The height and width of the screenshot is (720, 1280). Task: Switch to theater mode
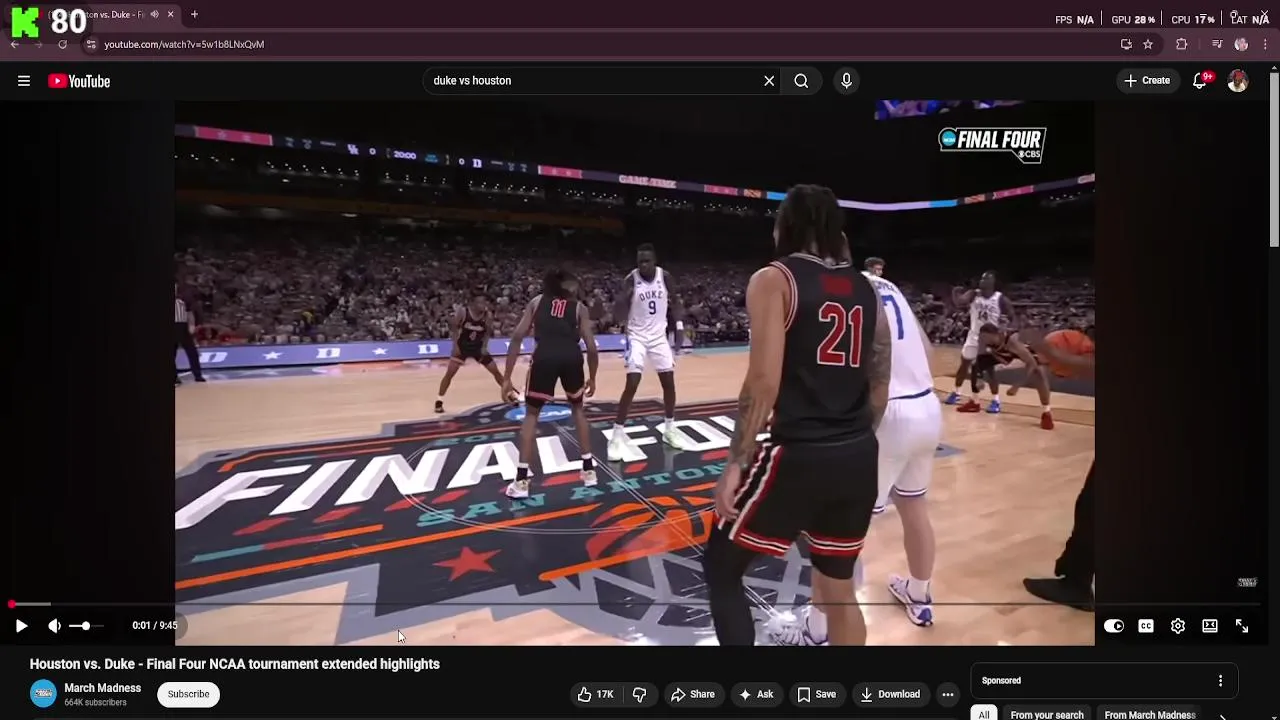pyautogui.click(x=1210, y=626)
